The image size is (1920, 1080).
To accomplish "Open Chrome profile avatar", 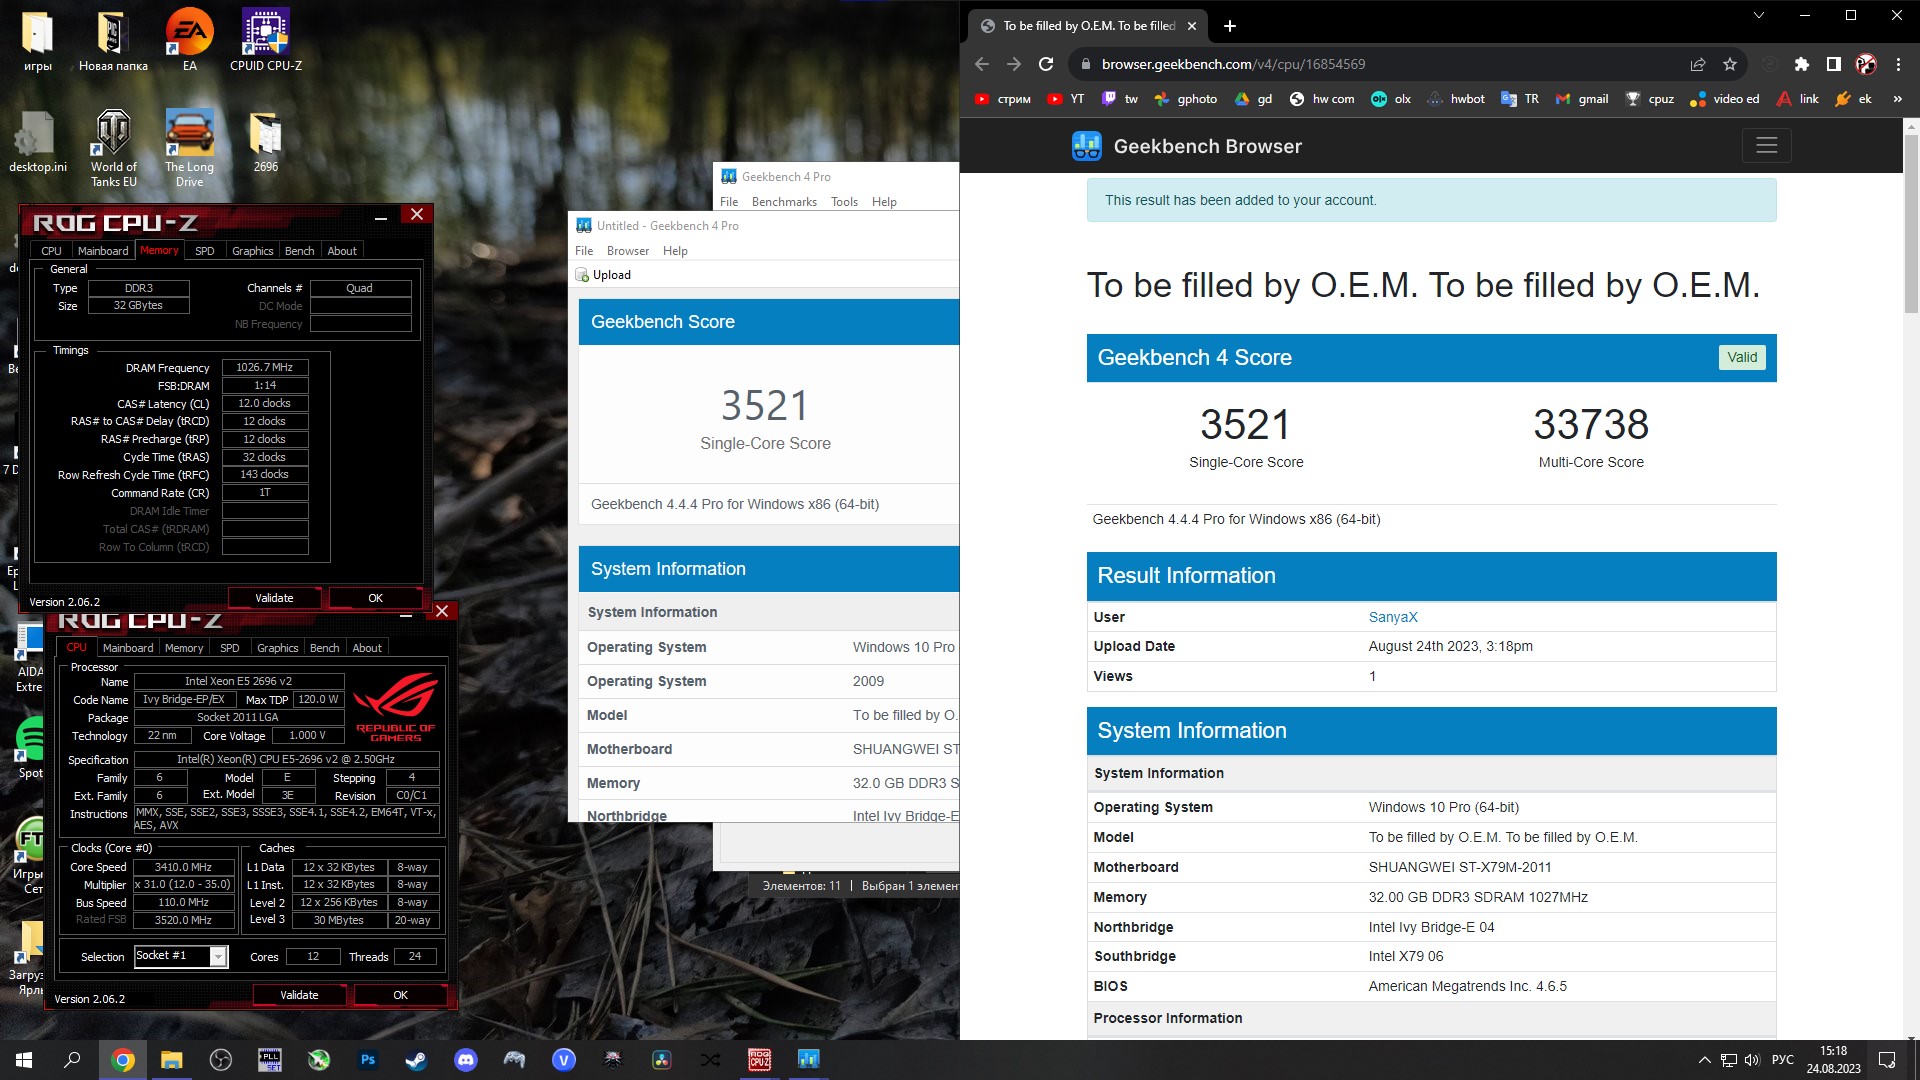I will tap(1866, 64).
